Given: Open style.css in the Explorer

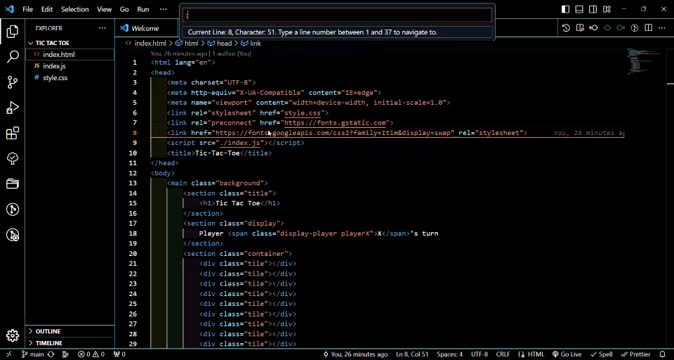Looking at the screenshot, I should pos(55,78).
